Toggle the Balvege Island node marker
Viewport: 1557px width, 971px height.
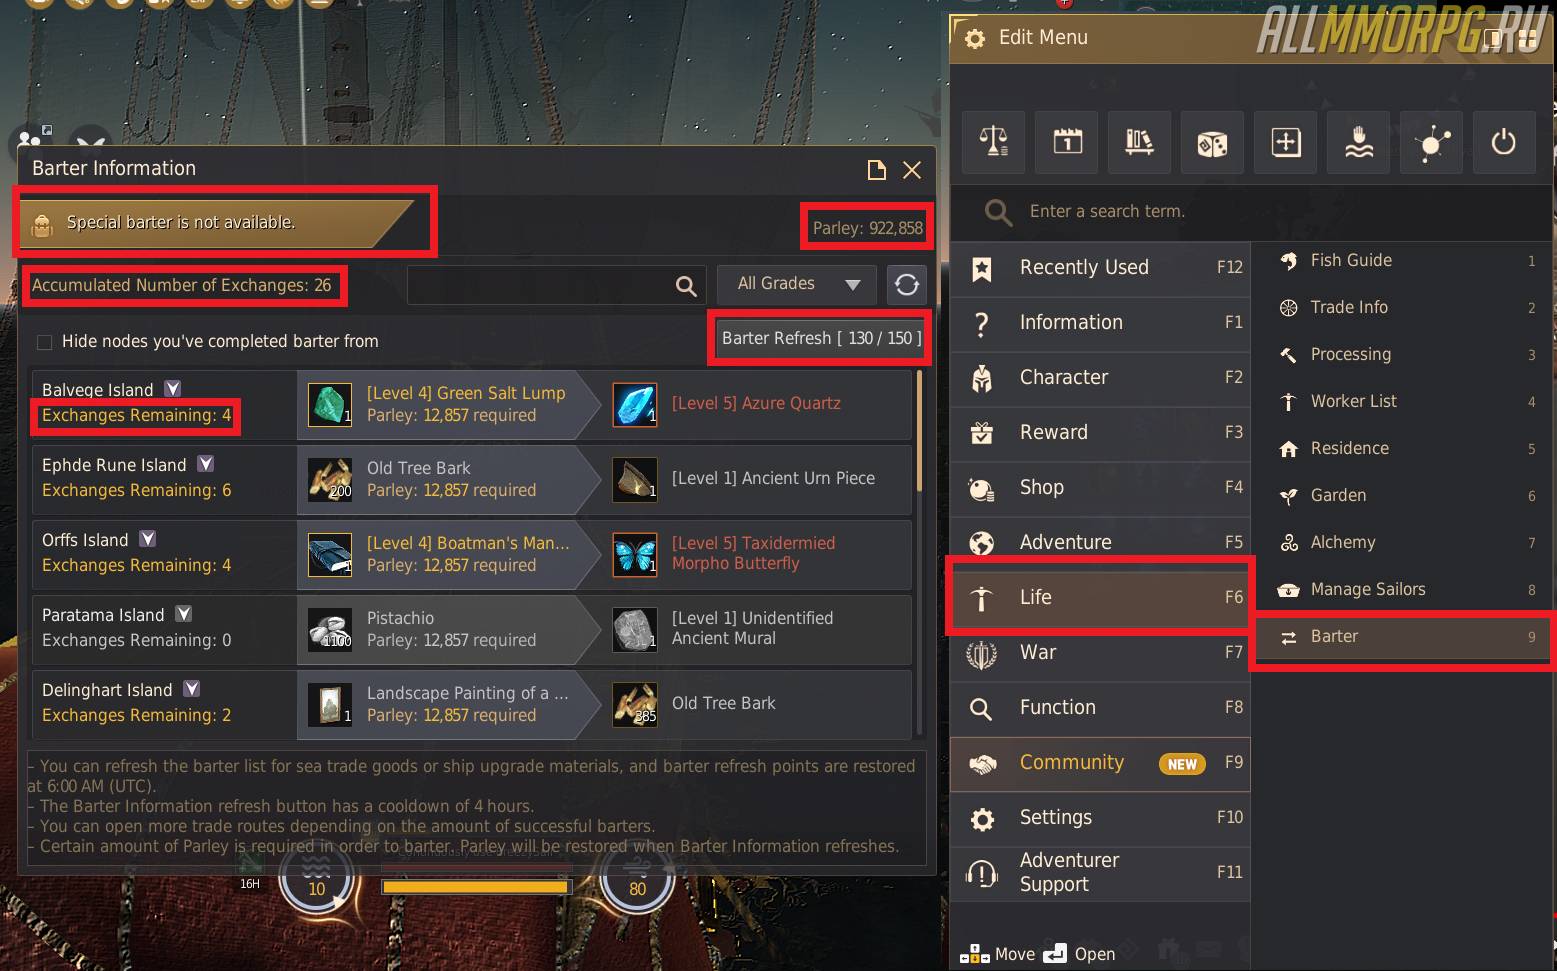pyautogui.click(x=173, y=389)
